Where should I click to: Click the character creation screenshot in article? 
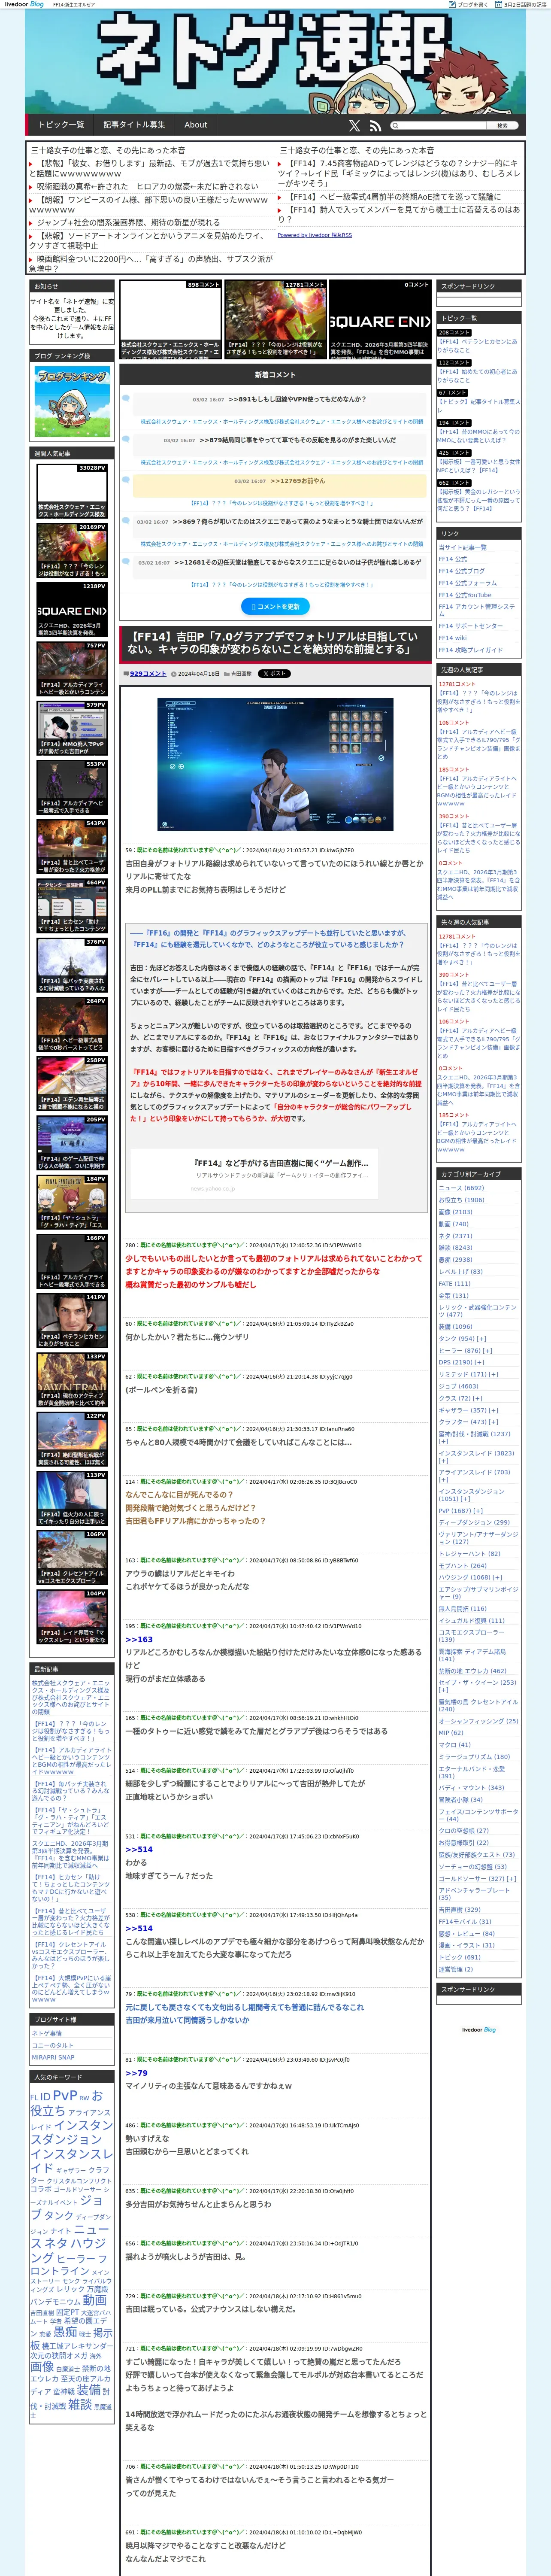point(275,764)
